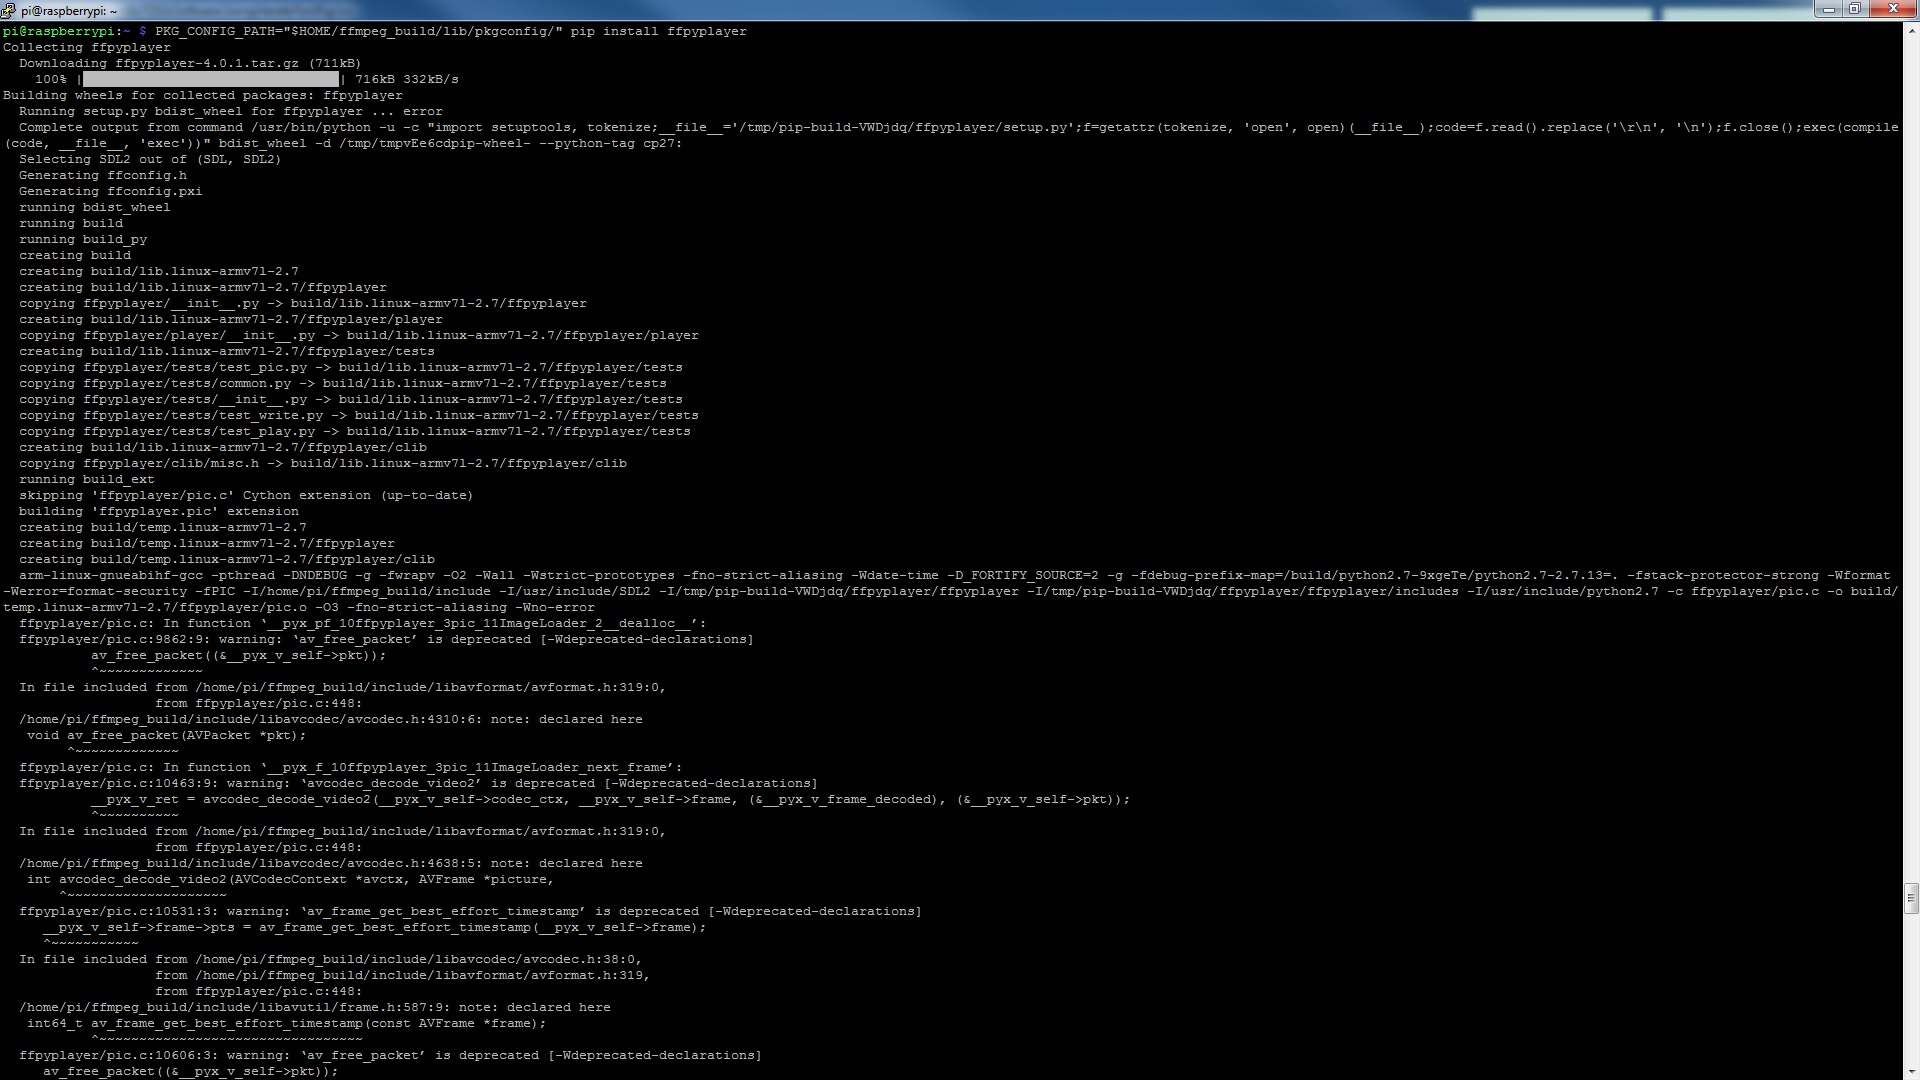The width and height of the screenshot is (1920, 1080).
Task: Restore down the PuTTY window
Action: (1854, 9)
